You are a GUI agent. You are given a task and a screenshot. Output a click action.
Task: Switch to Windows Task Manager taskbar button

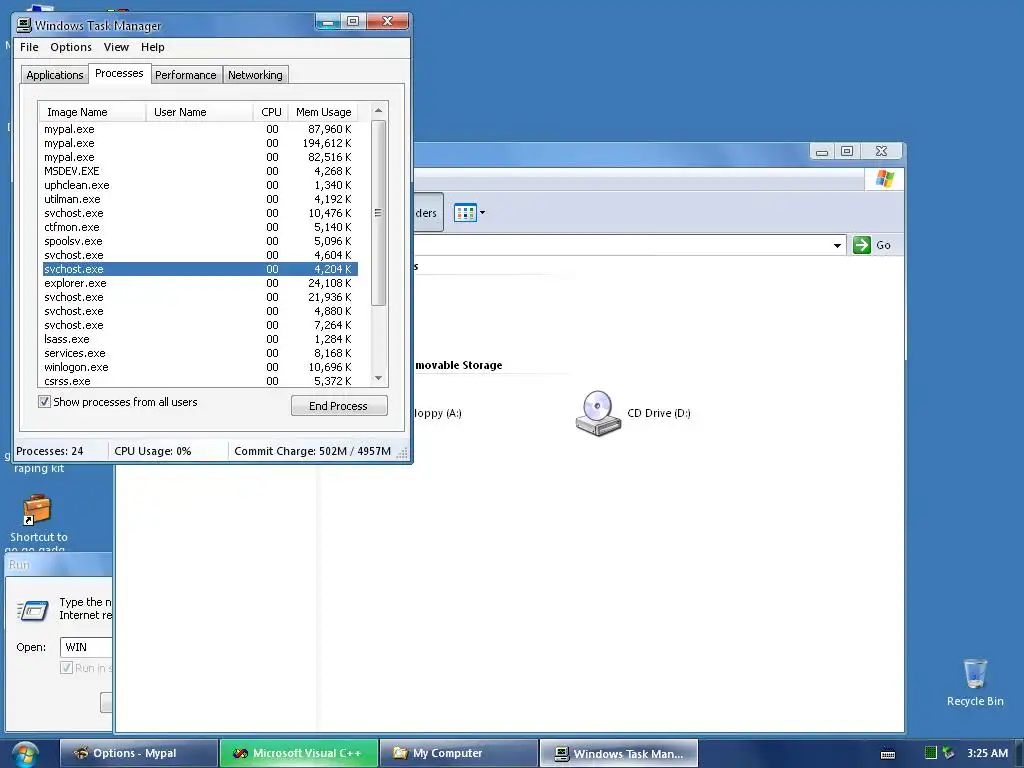coord(618,753)
